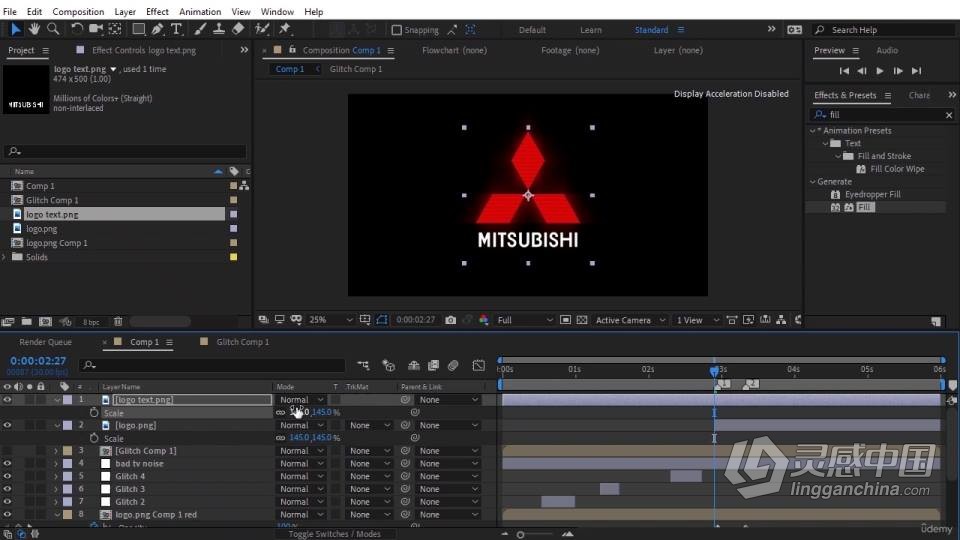This screenshot has height=540, width=960.
Task: Hide the logo text.png layer
Action: point(7,400)
